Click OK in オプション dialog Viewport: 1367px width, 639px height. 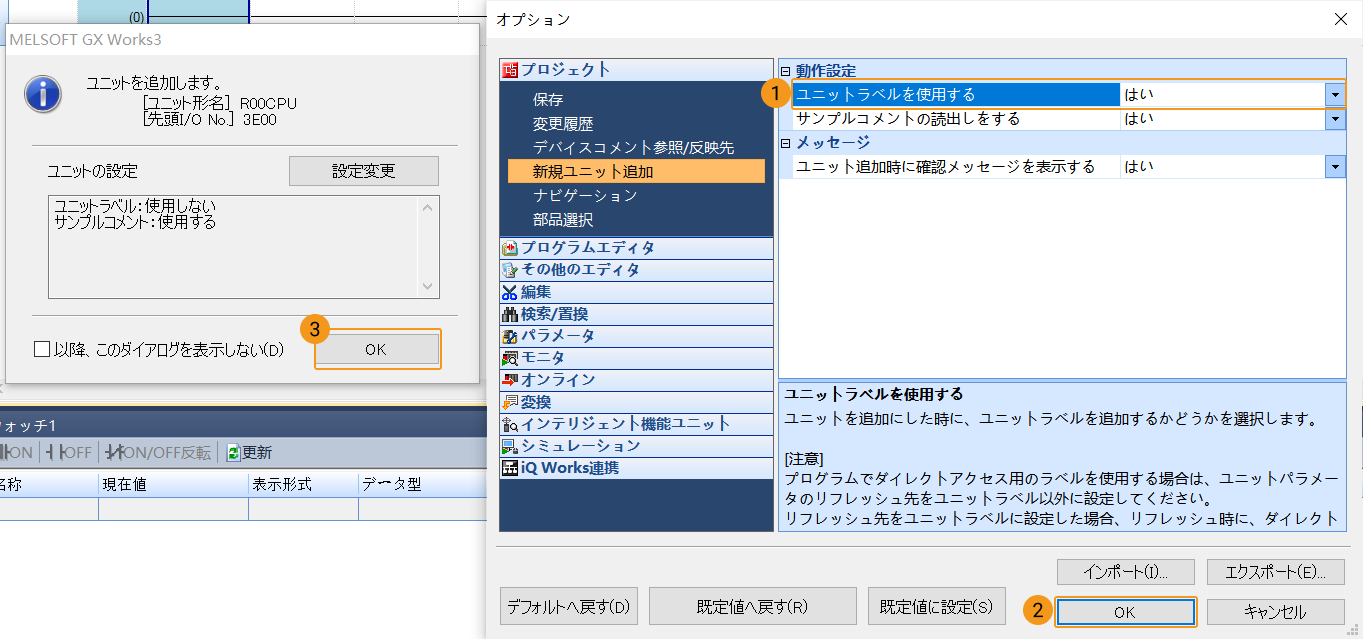[x=1125, y=612]
